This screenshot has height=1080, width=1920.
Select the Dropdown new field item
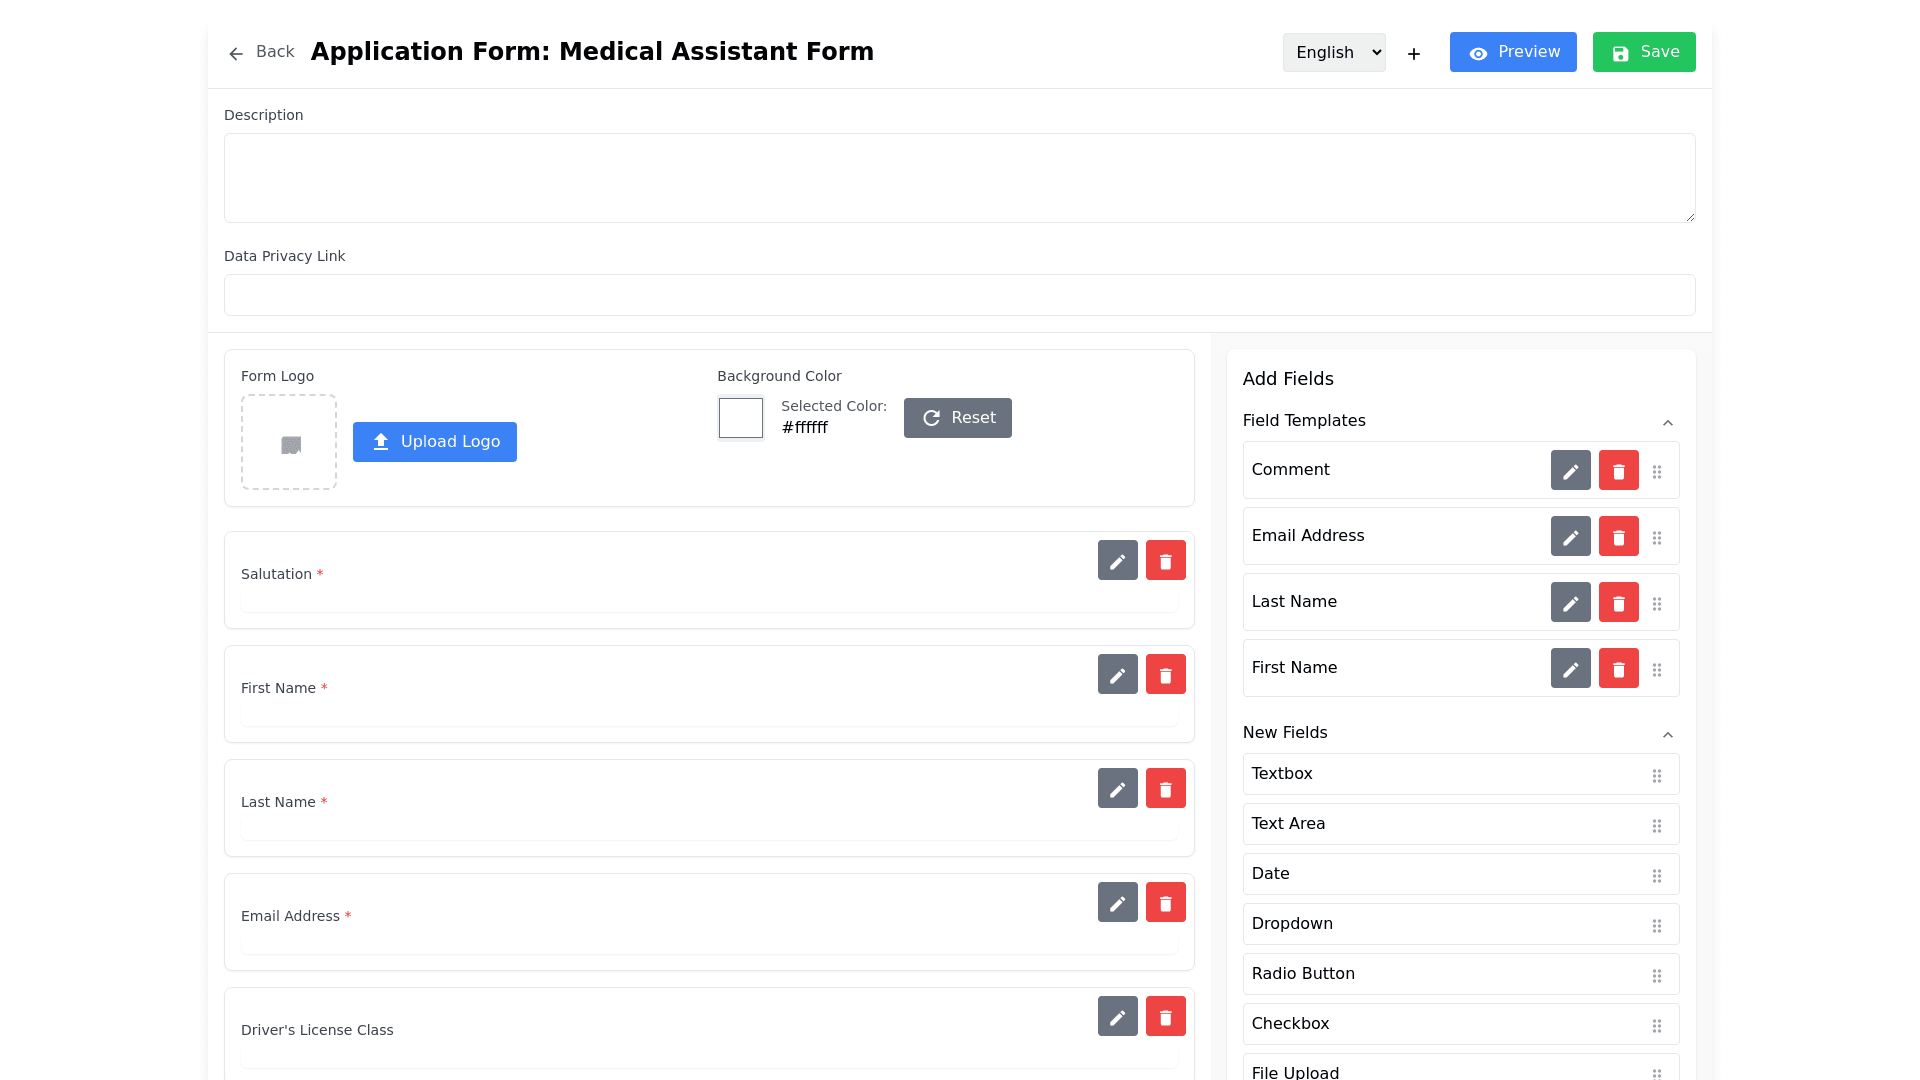[x=1292, y=924]
